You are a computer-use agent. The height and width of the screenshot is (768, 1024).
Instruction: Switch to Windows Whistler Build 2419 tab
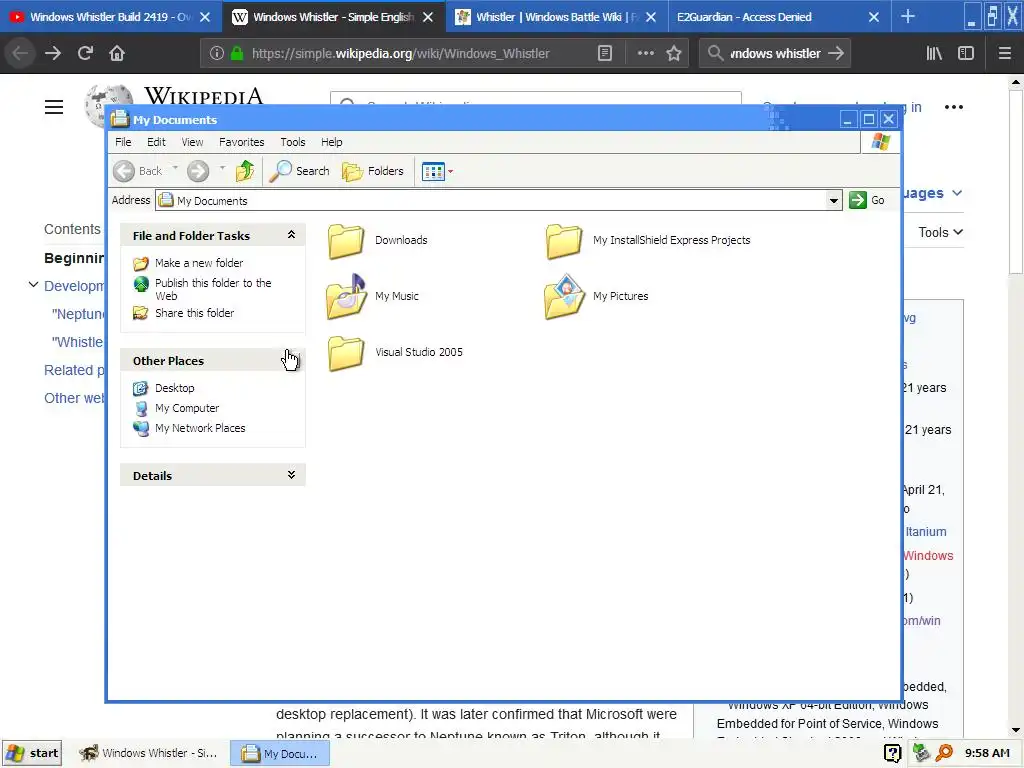[111, 17]
